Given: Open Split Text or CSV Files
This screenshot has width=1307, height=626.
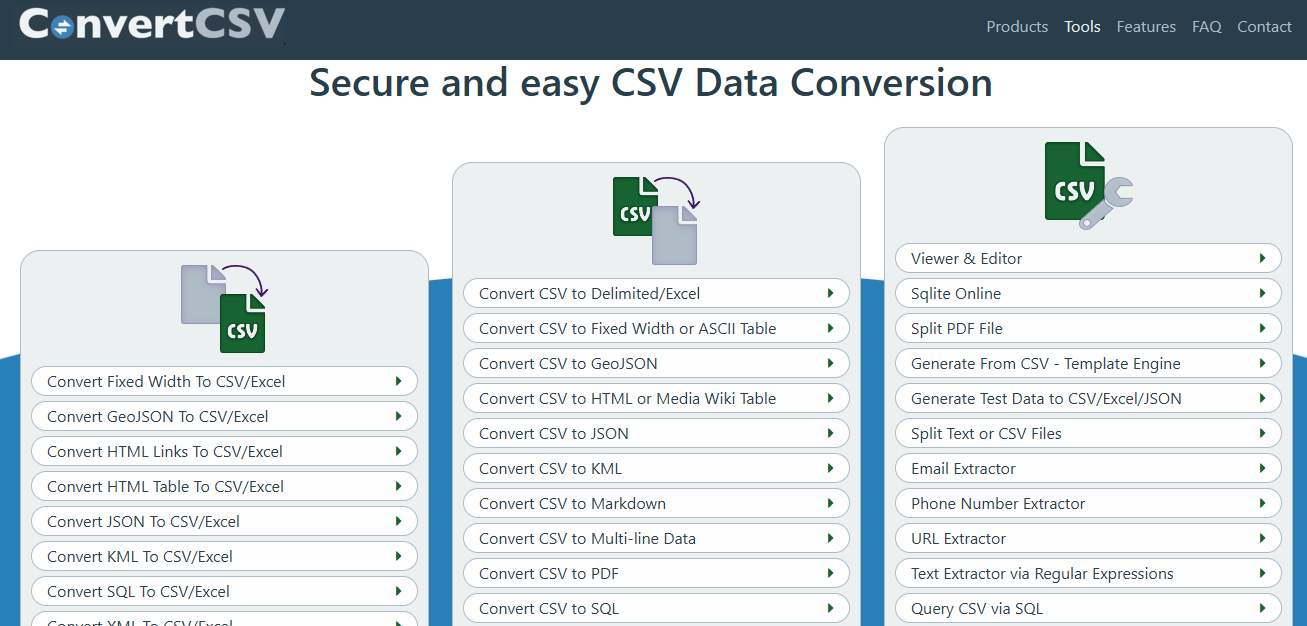Looking at the screenshot, I should click(x=1088, y=433).
